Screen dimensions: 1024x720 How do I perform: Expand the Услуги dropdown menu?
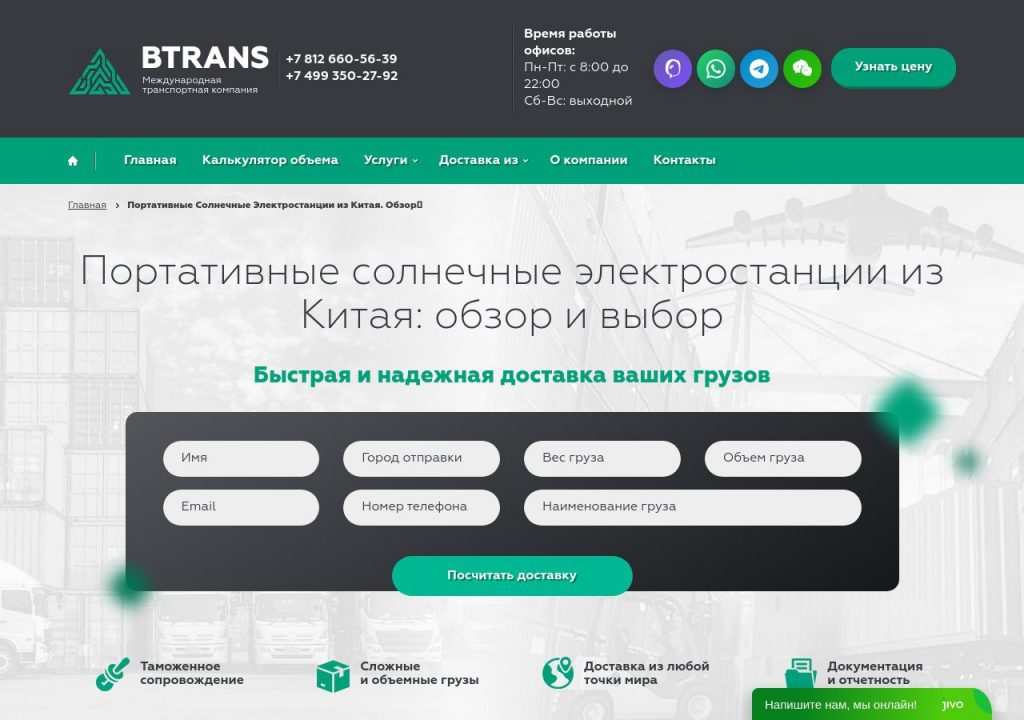[x=389, y=160]
